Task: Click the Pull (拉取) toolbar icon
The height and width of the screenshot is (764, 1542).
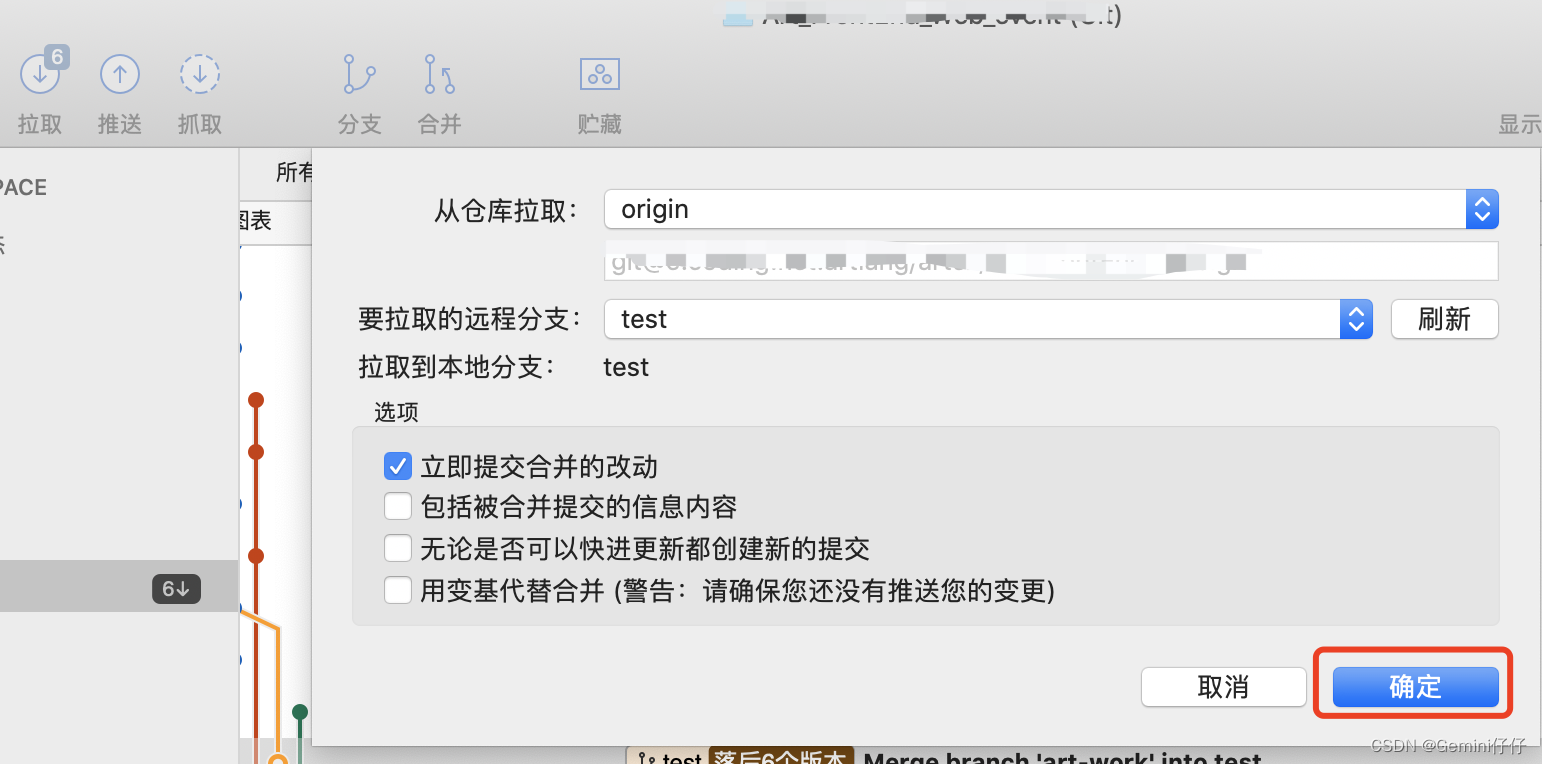Action: pyautogui.click(x=40, y=75)
